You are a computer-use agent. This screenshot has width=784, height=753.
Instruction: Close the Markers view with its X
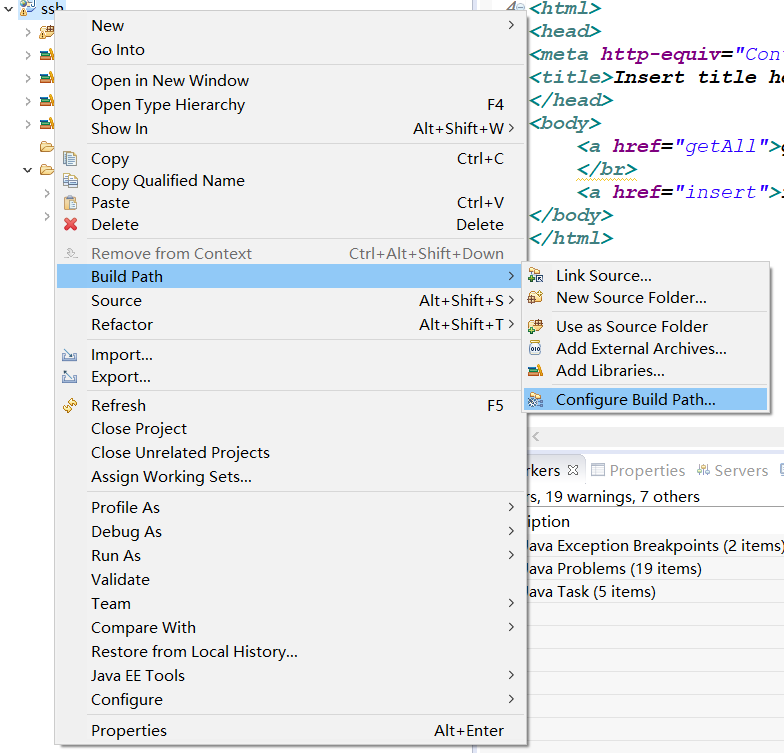click(x=573, y=470)
